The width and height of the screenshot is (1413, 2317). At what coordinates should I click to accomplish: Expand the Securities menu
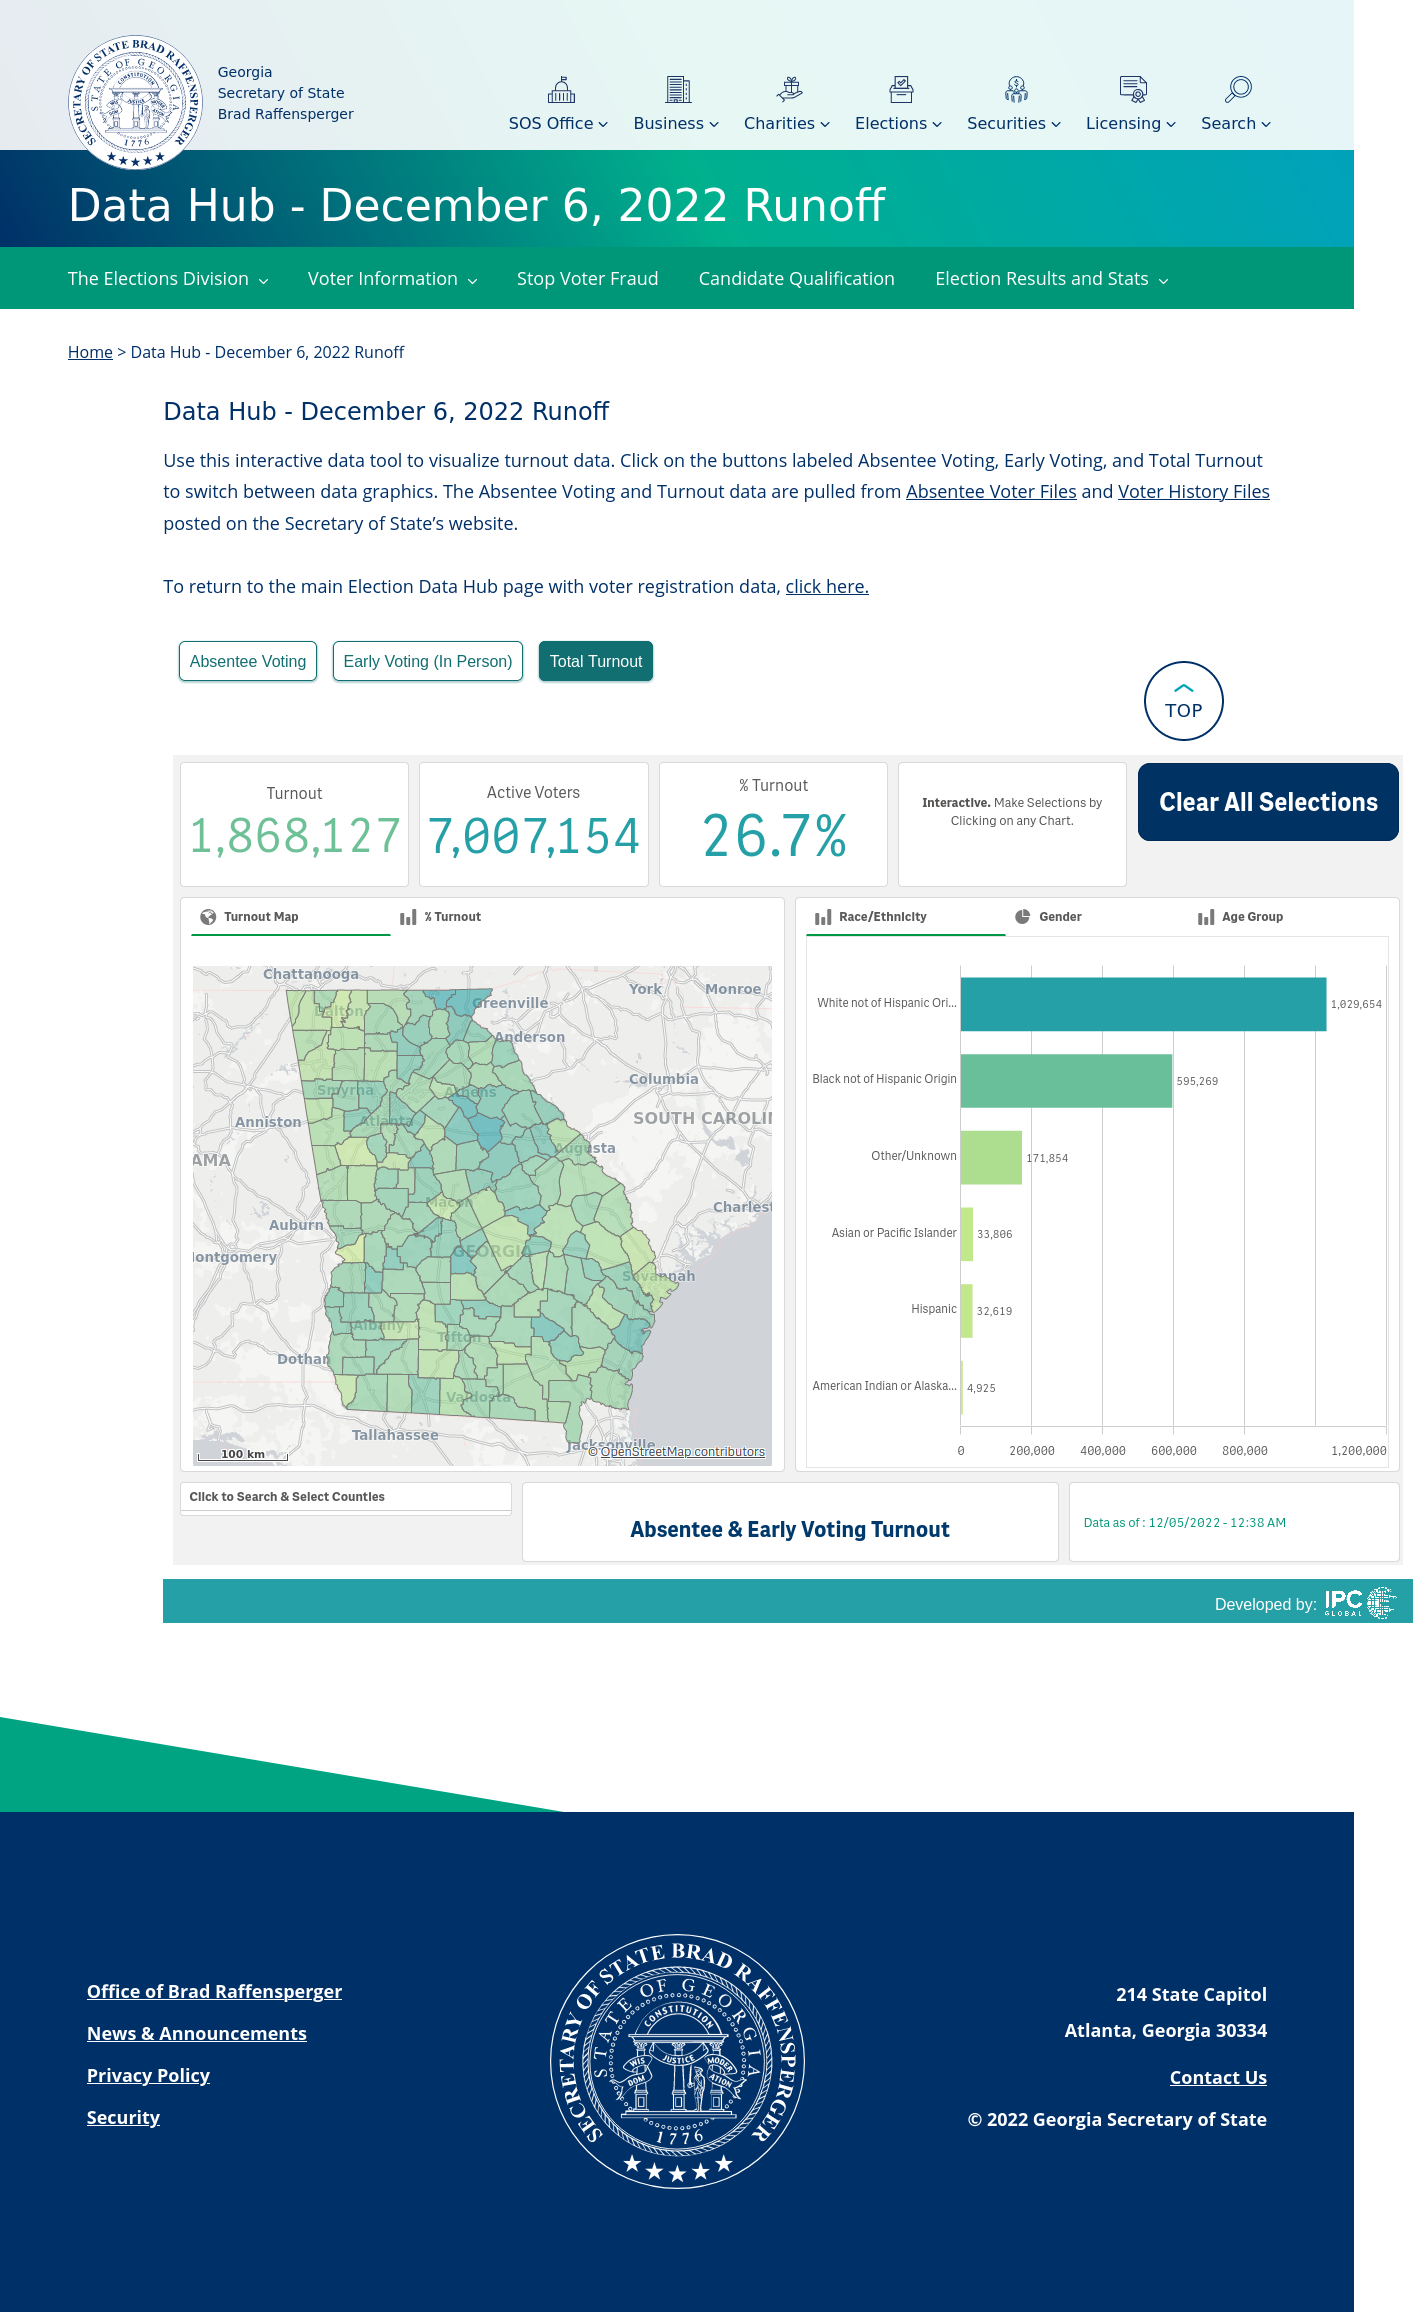[x=1014, y=123]
